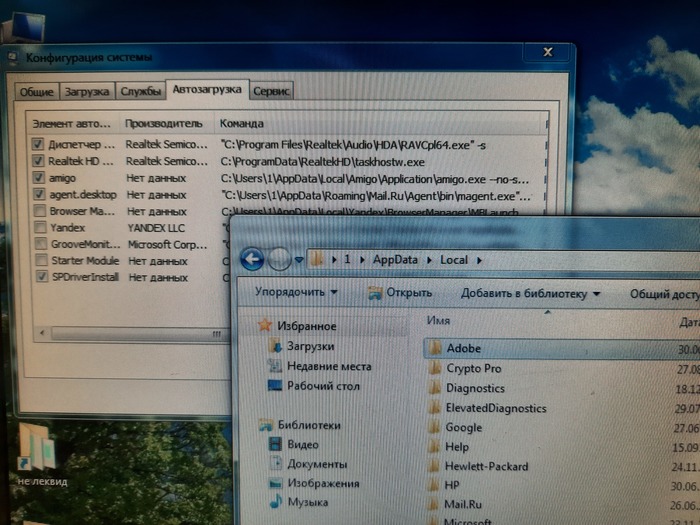
Task: Uncheck the SPDriverInstall startup item
Action: tap(42, 277)
